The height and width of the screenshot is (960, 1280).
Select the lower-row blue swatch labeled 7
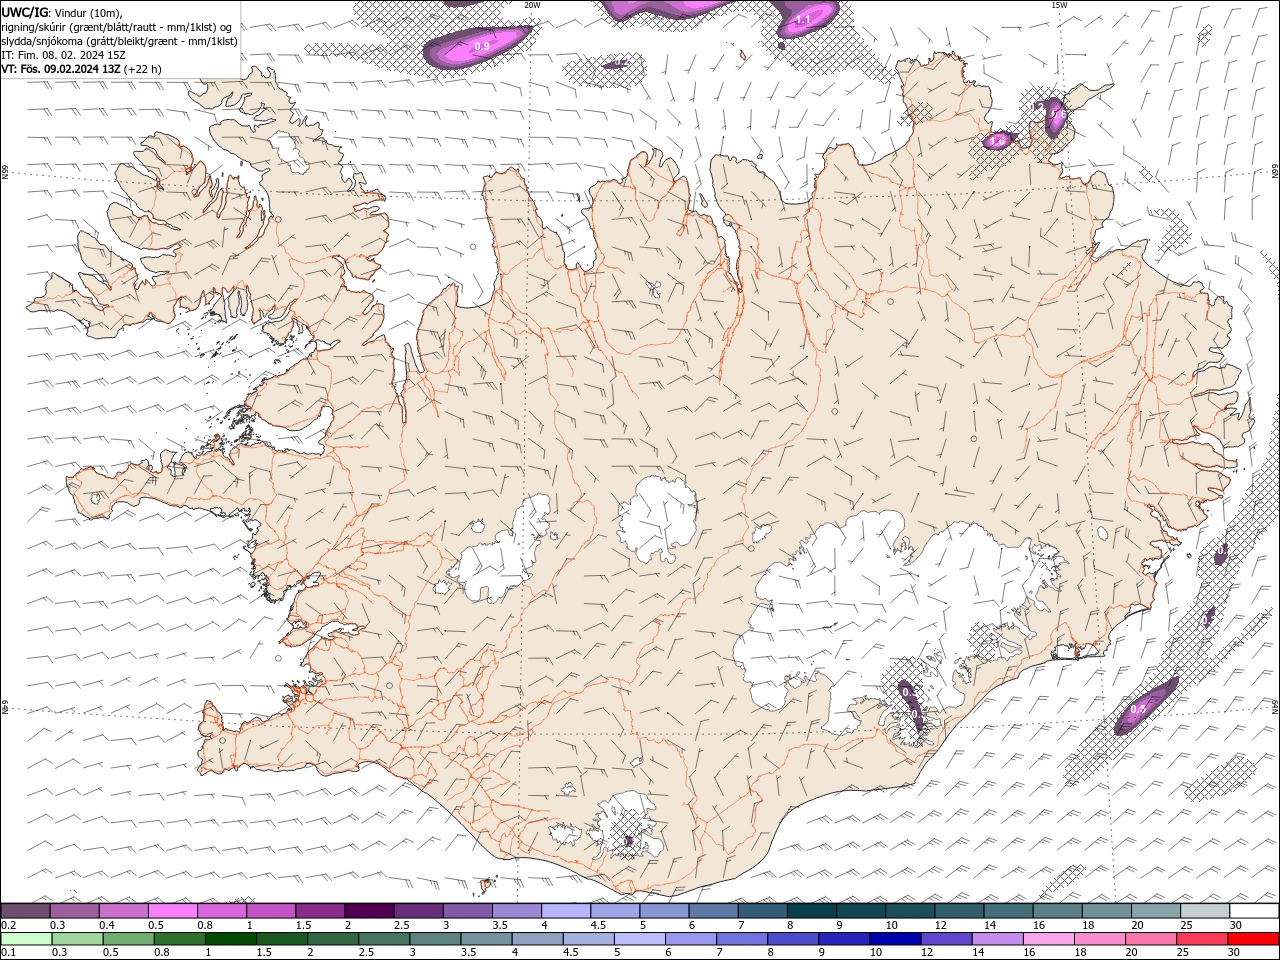pyautogui.click(x=741, y=939)
